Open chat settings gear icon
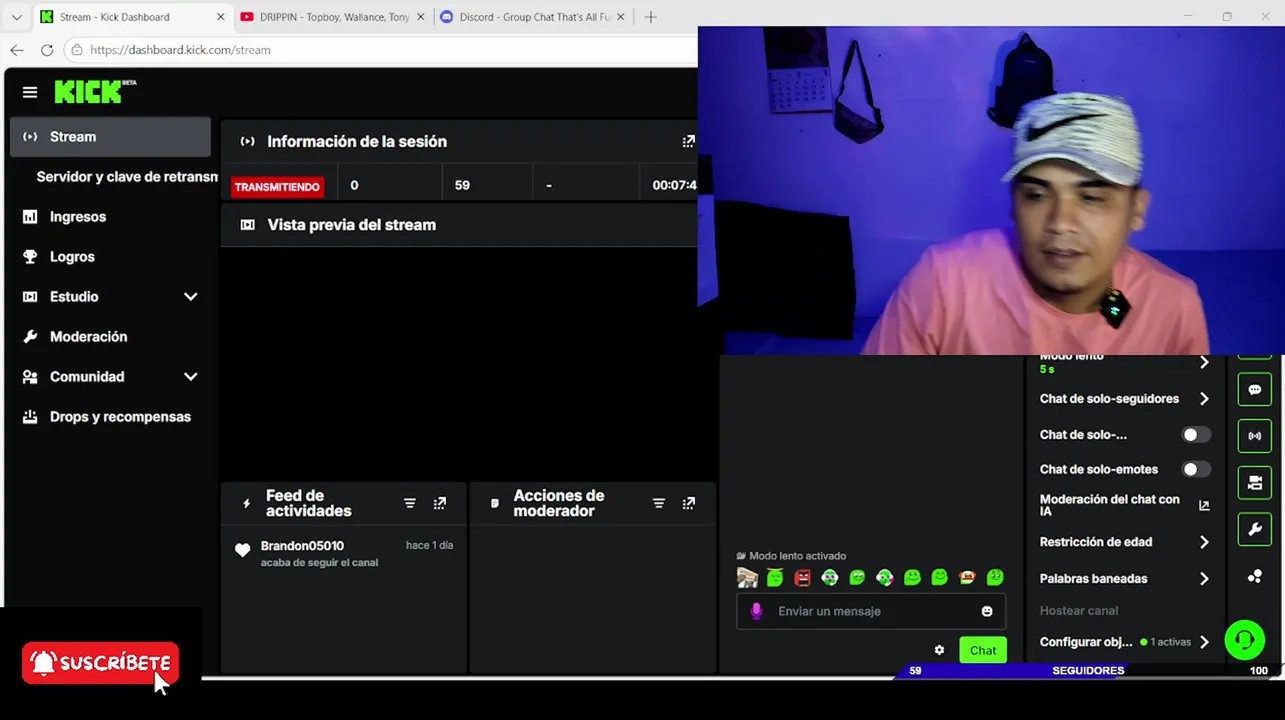 pyautogui.click(x=939, y=650)
